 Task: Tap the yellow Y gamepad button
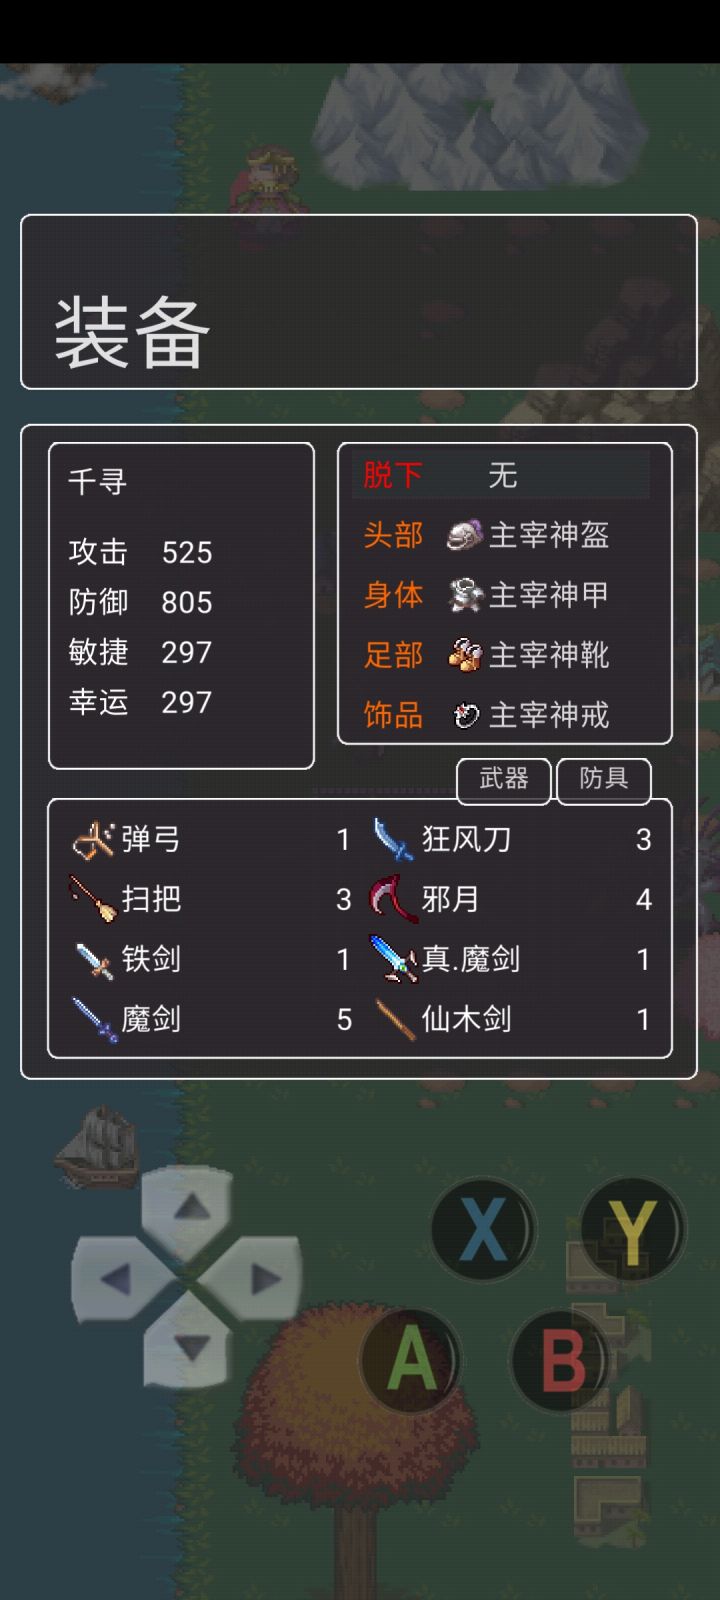coord(632,1229)
